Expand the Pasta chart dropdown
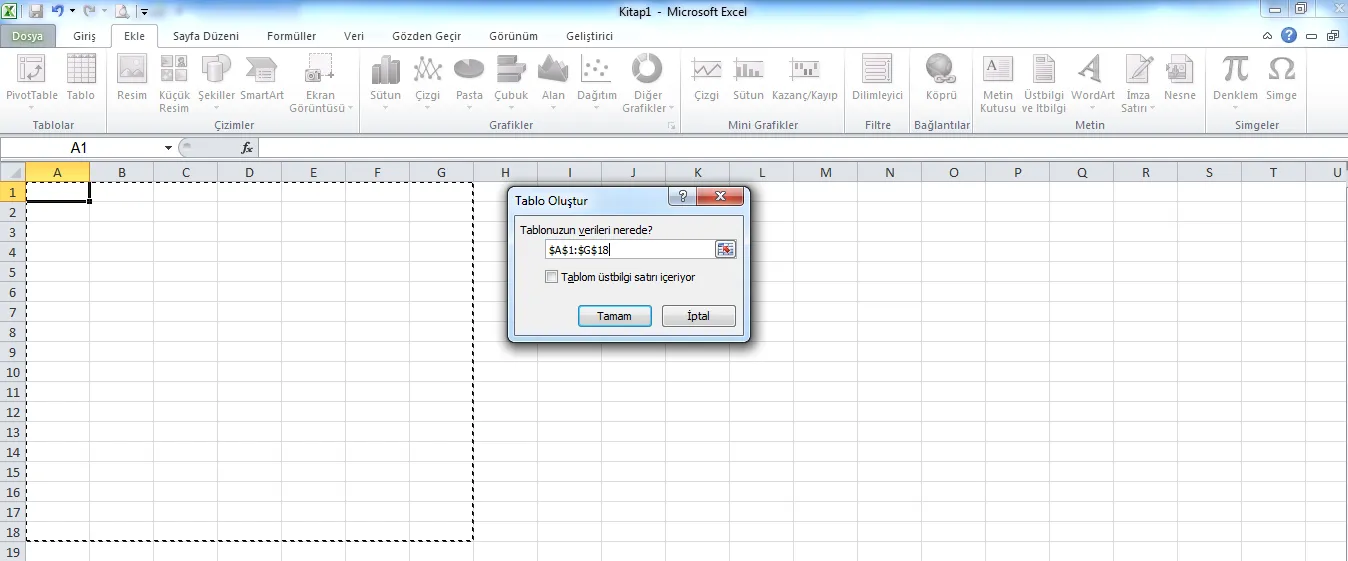1348x561 pixels. pos(469,107)
